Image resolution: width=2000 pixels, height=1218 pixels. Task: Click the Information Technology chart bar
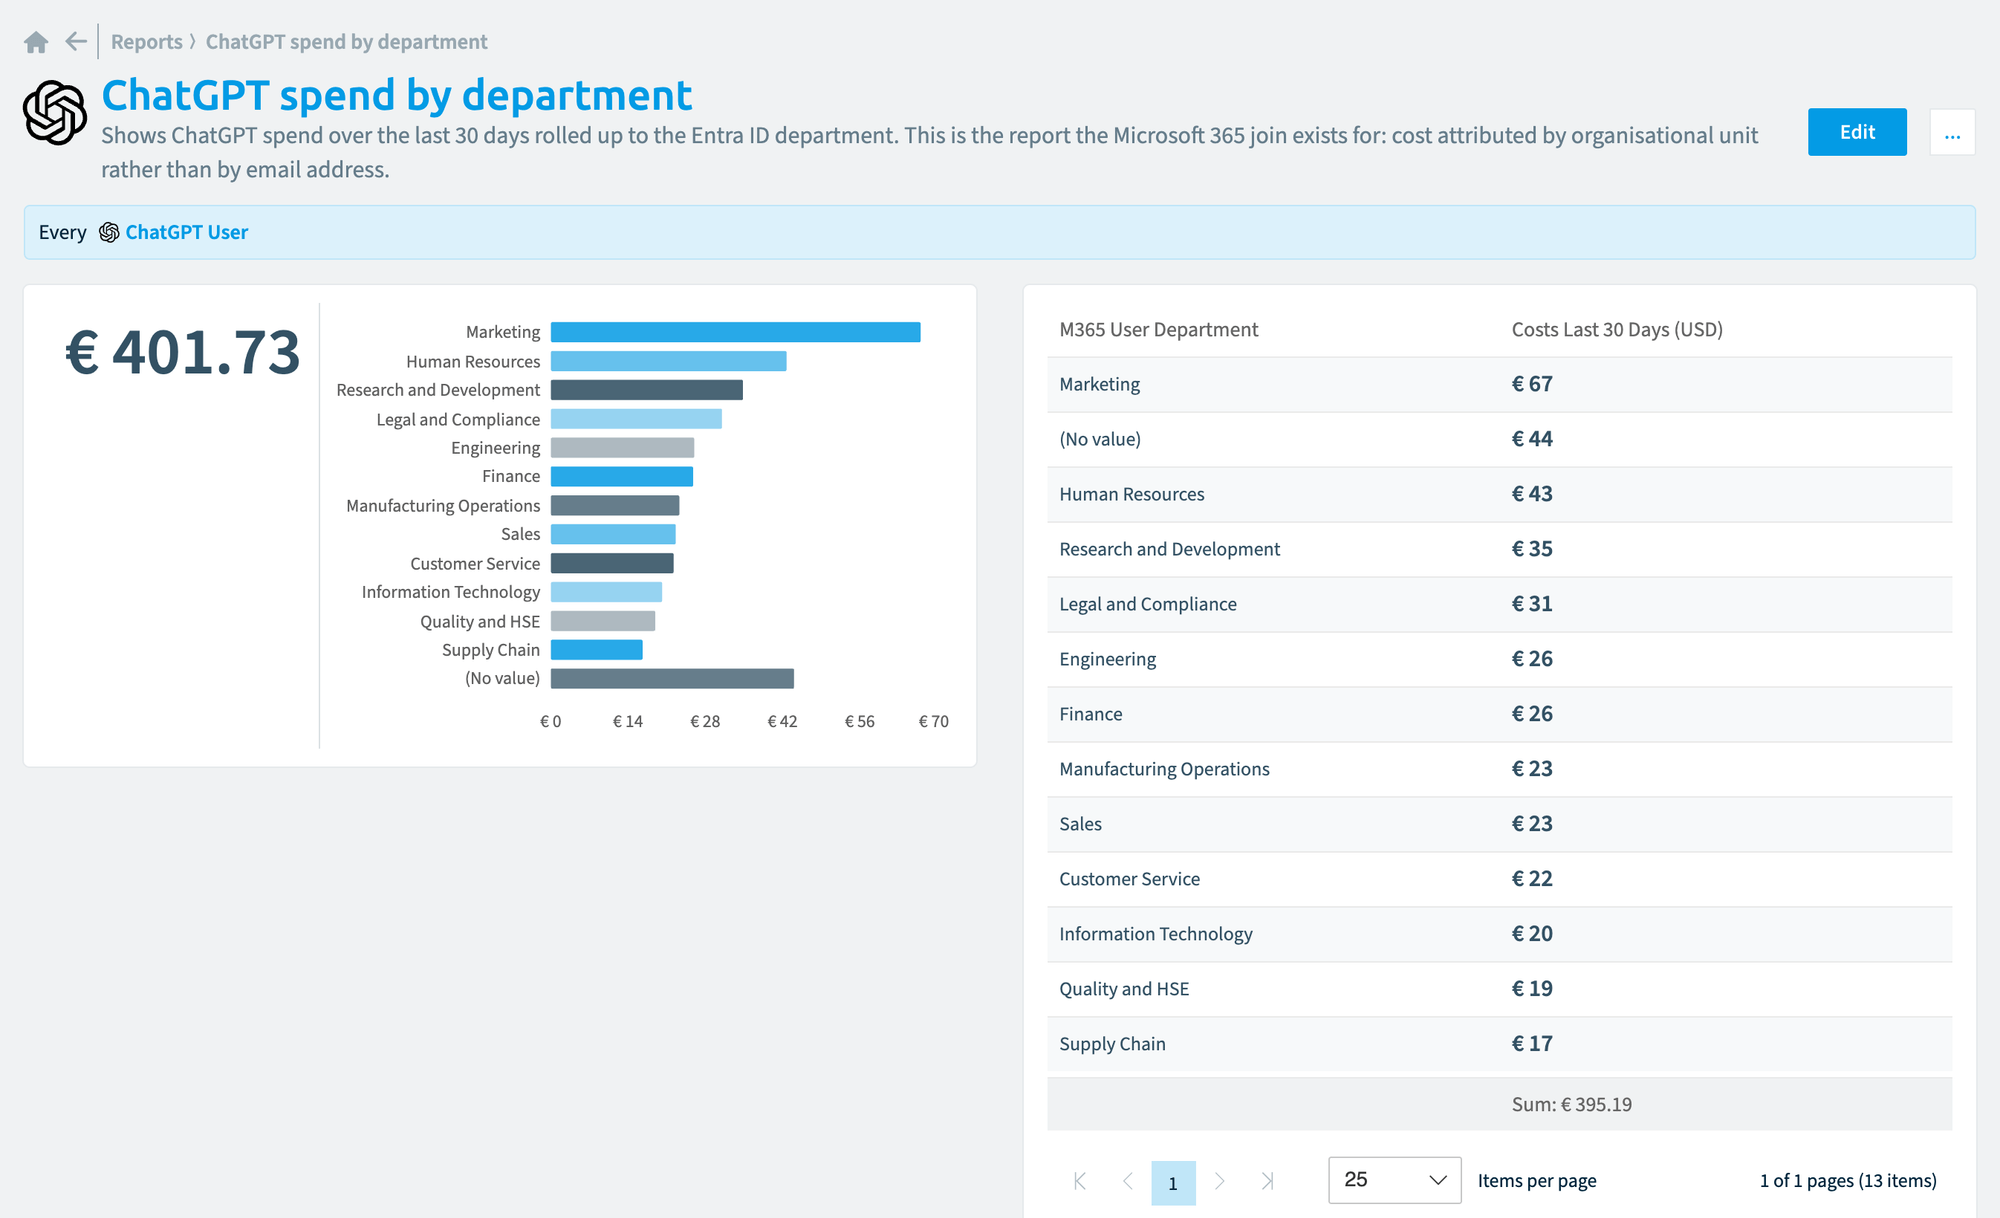click(606, 592)
